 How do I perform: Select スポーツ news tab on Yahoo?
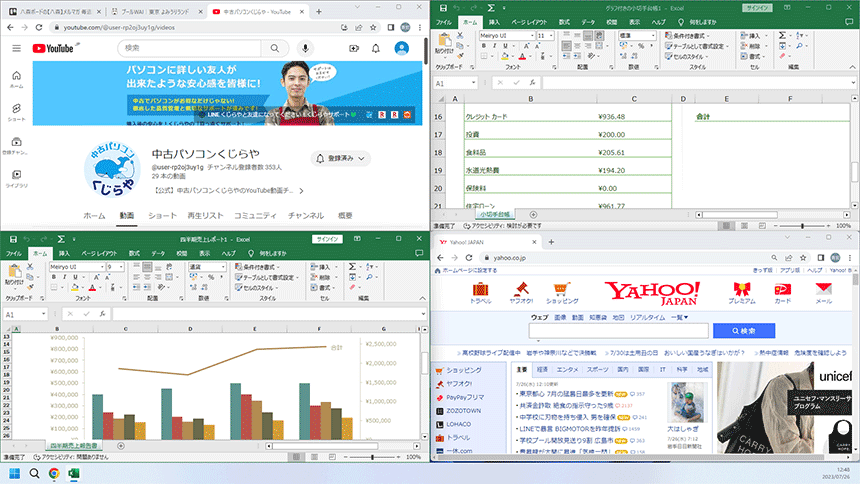pos(597,369)
